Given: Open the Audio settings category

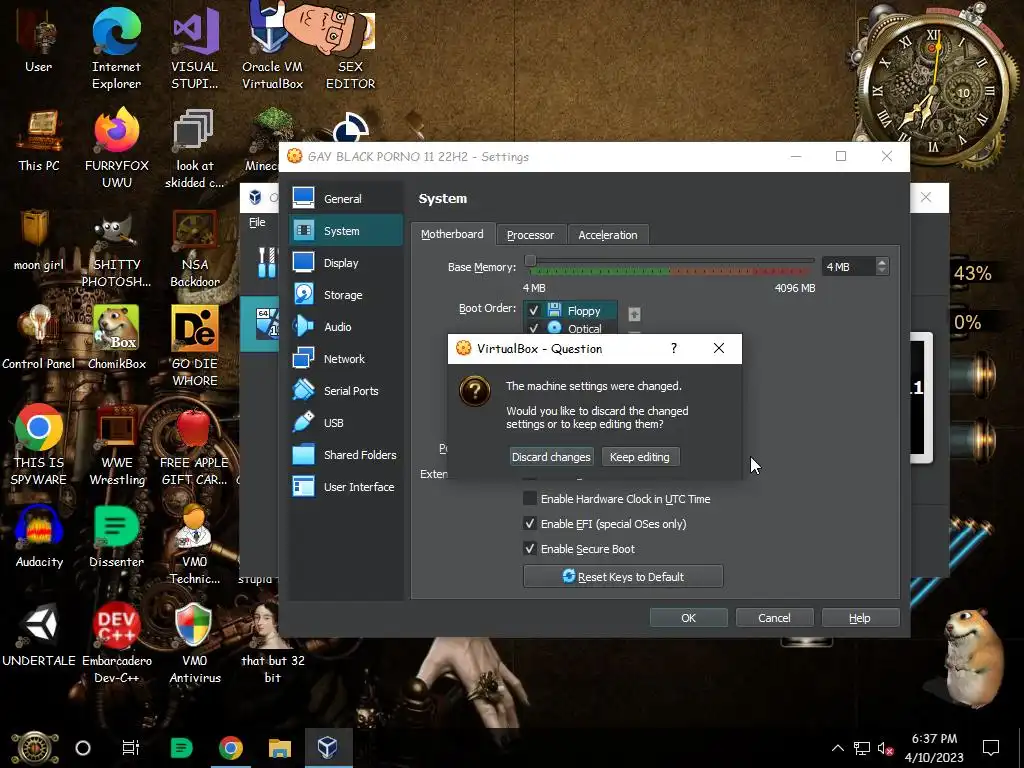Looking at the screenshot, I should [x=346, y=327].
